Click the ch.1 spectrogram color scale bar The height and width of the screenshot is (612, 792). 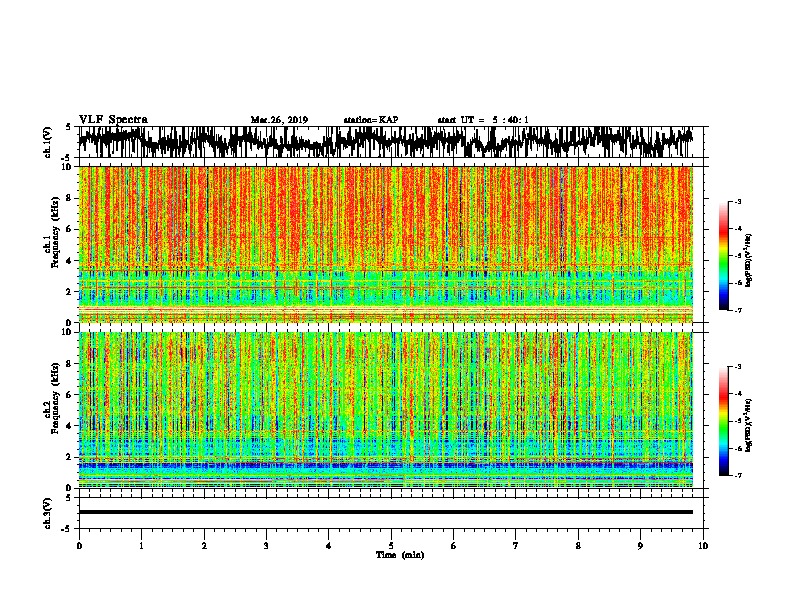click(x=724, y=256)
